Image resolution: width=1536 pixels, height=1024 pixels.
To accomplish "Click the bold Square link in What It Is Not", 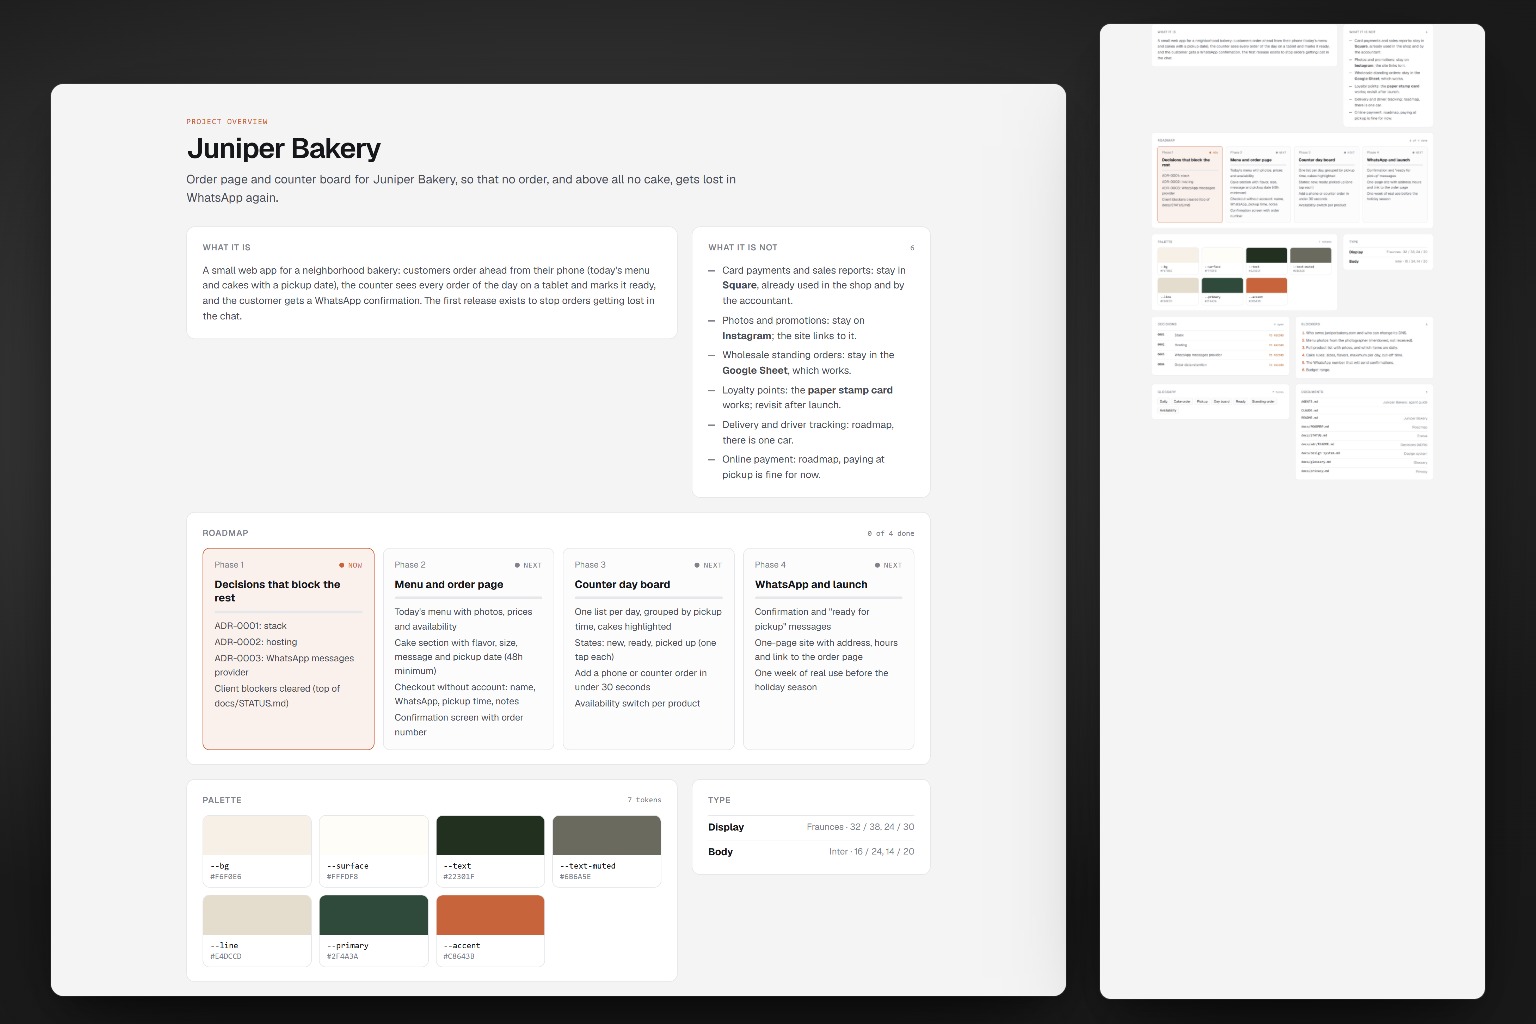I will (739, 285).
